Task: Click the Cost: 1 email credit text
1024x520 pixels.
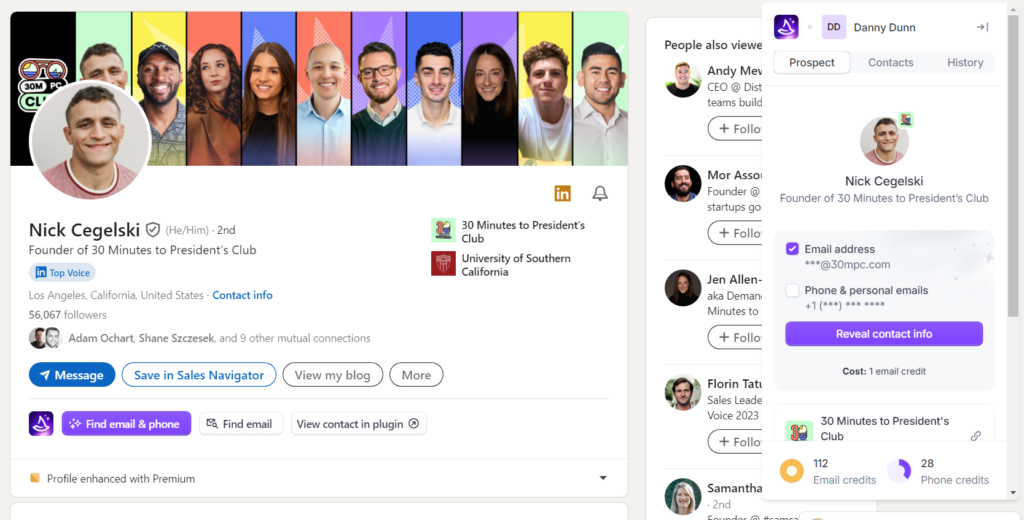Action: click(884, 371)
